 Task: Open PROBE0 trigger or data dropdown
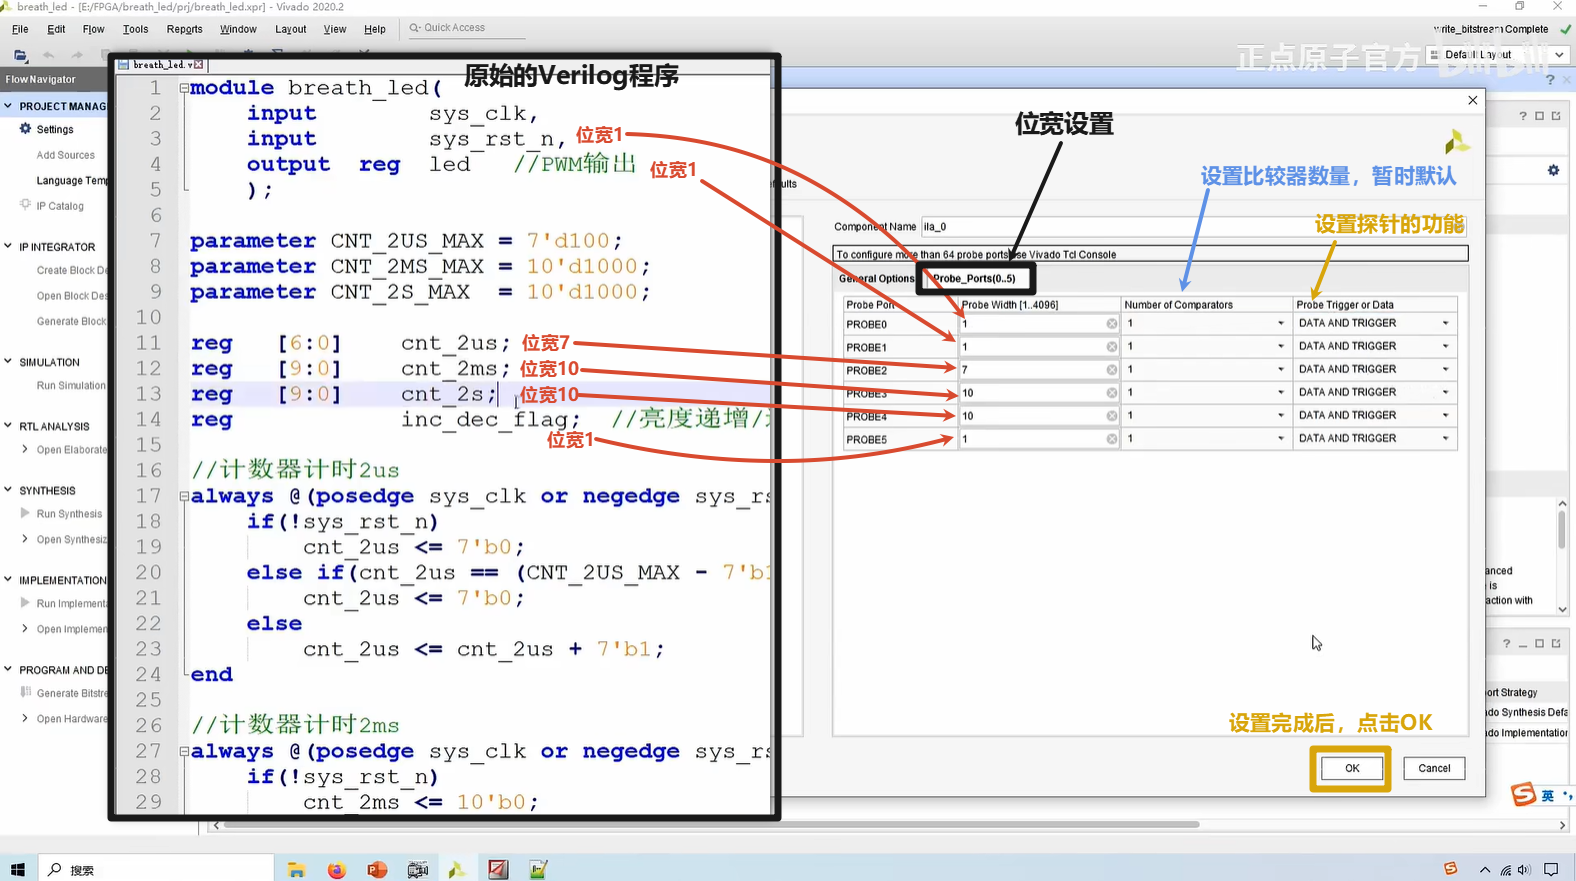pos(1445,323)
